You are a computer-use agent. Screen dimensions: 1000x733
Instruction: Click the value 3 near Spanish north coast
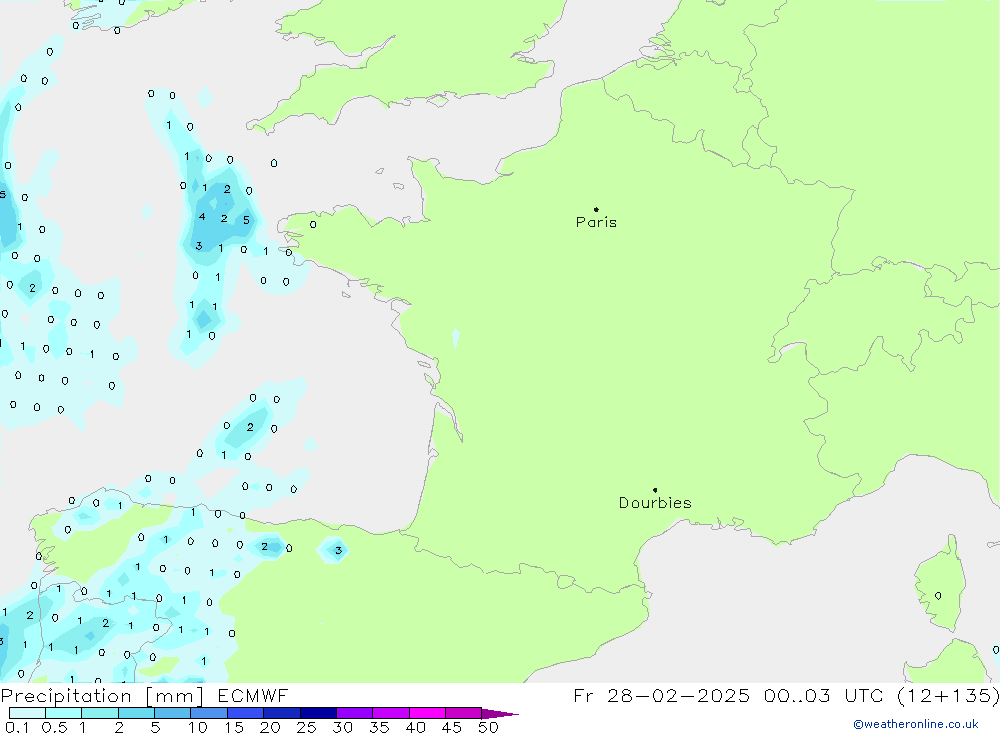339,551
